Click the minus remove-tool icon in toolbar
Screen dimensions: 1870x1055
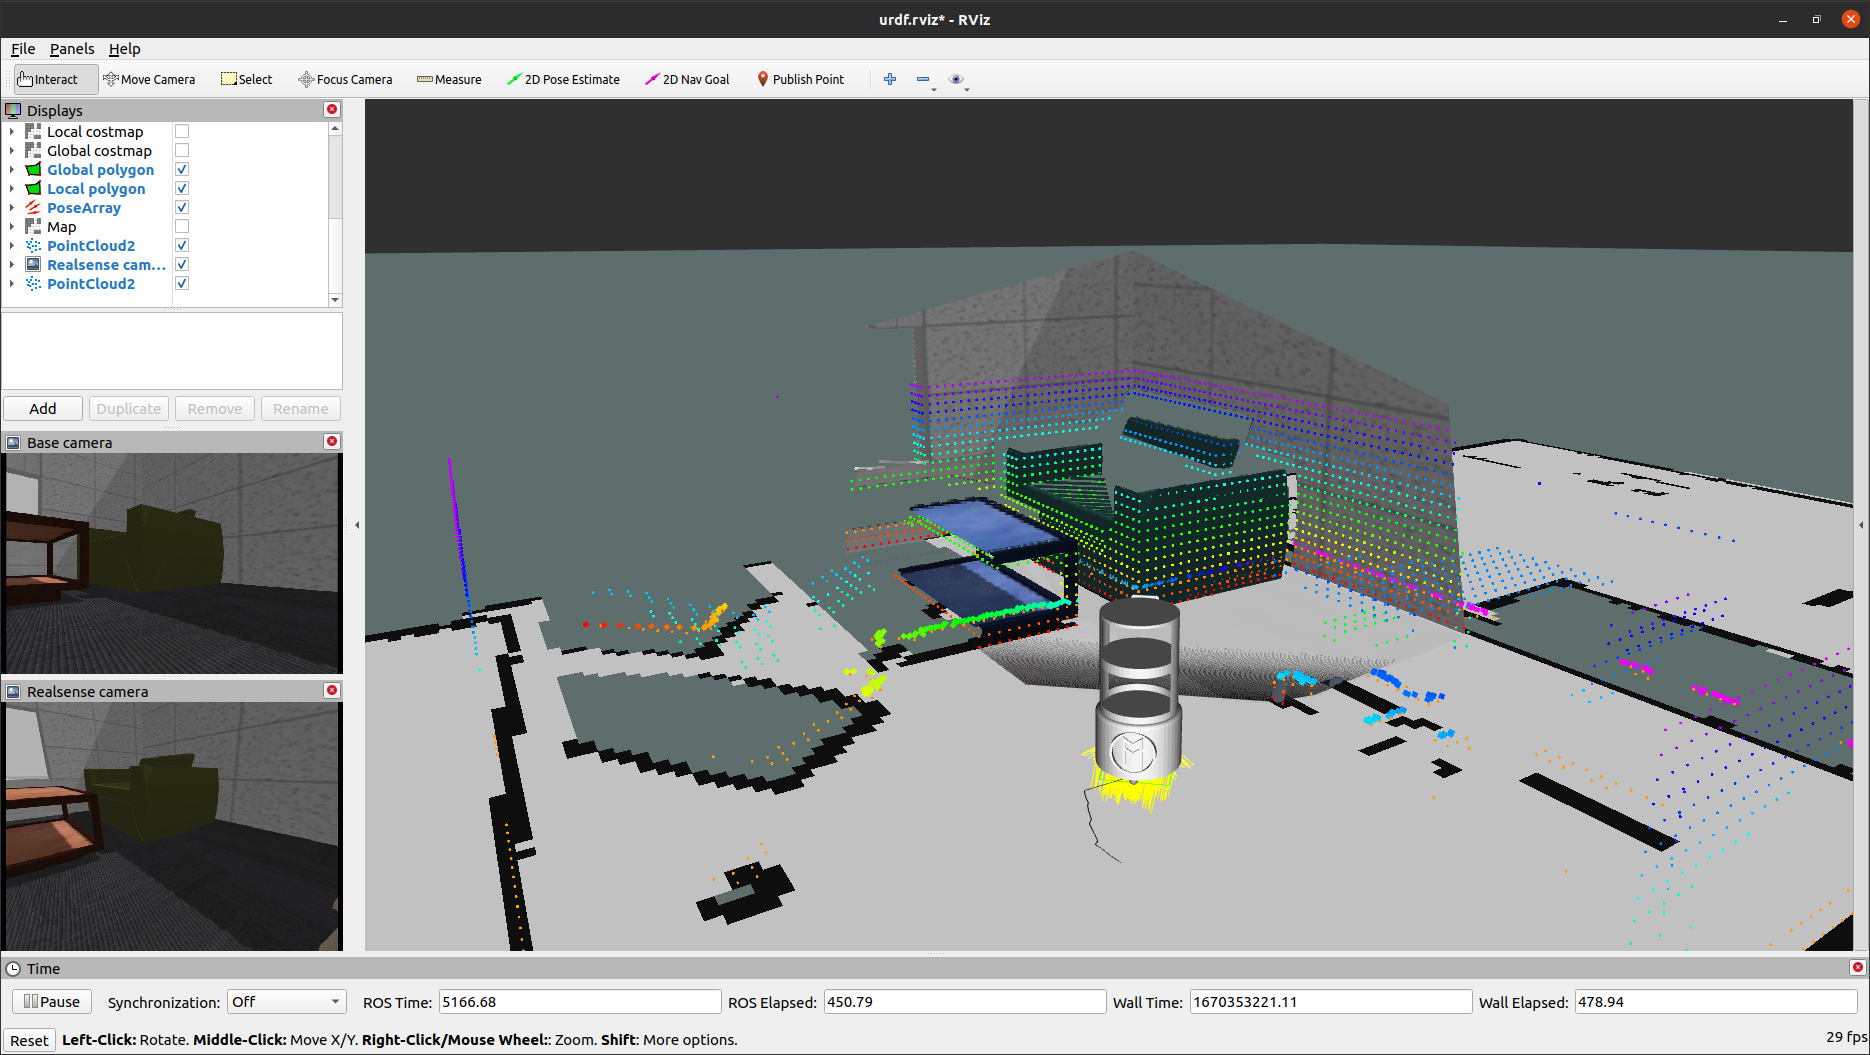[x=923, y=79]
